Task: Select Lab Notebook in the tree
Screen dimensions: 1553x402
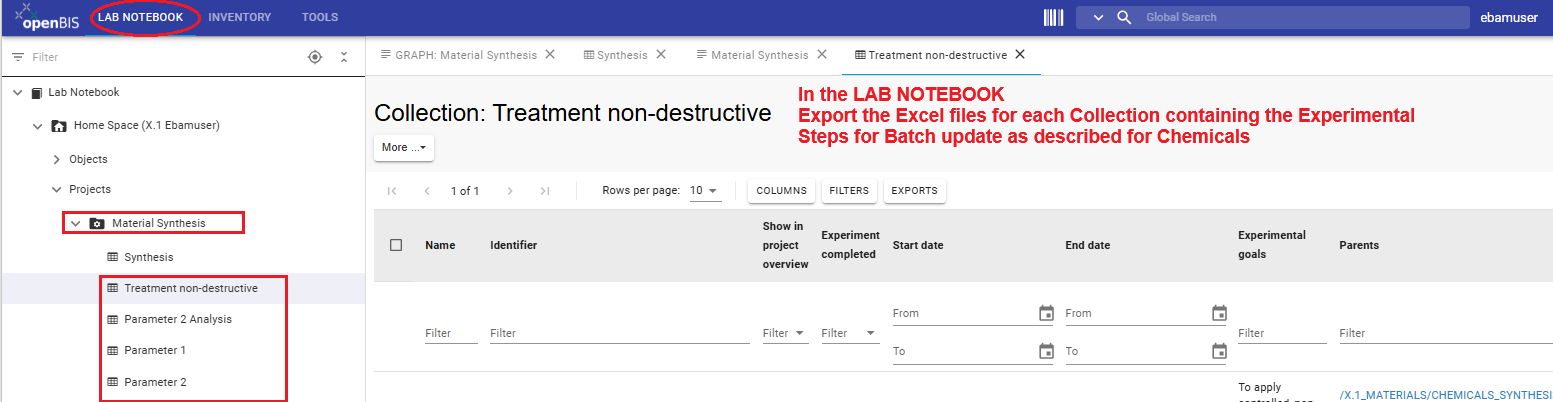Action: (x=84, y=92)
